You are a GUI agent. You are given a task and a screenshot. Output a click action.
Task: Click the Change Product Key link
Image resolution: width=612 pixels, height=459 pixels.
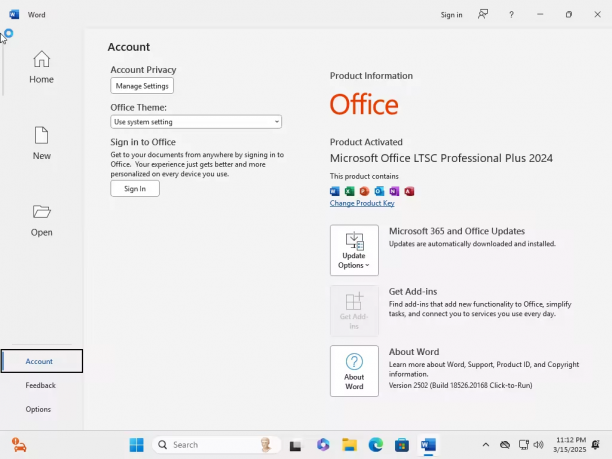point(362,203)
